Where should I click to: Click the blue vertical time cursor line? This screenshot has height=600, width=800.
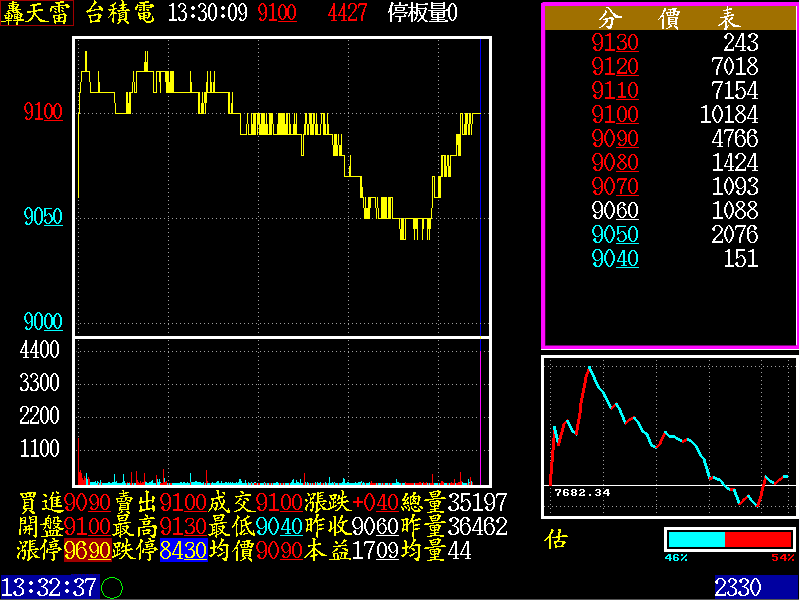[x=481, y=190]
